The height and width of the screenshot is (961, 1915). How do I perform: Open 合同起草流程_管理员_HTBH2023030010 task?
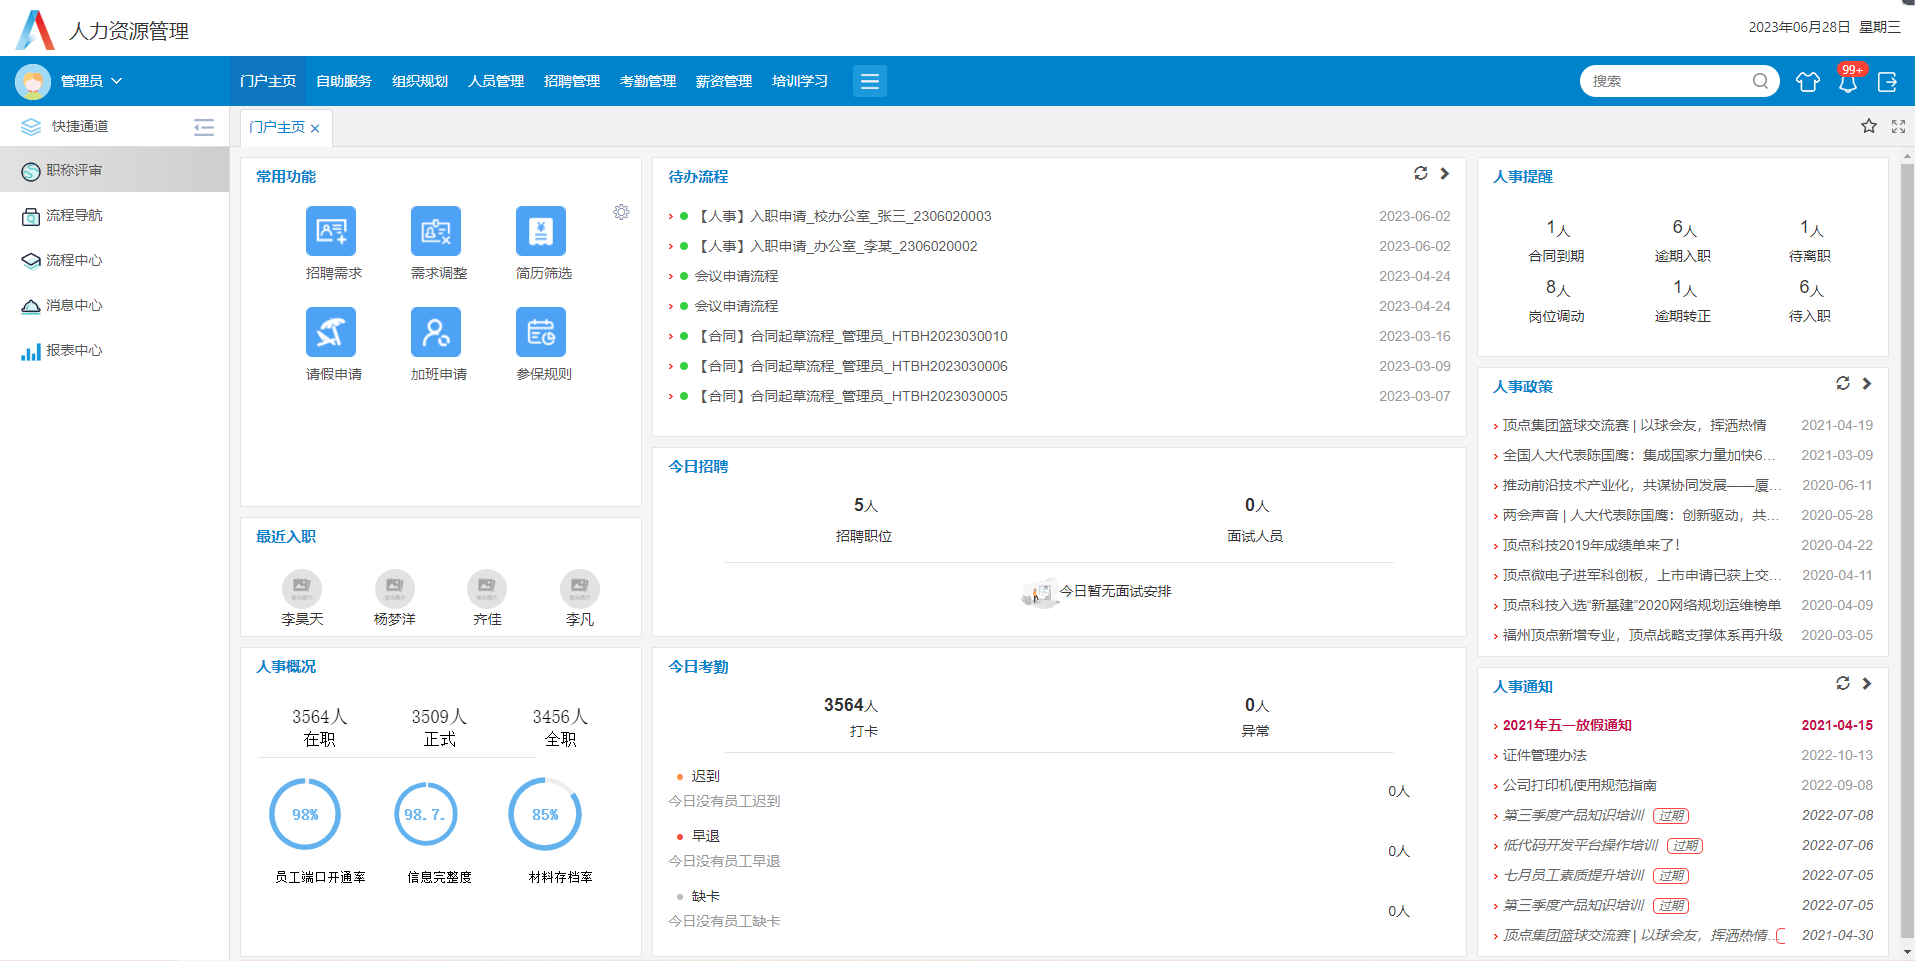pyautogui.click(x=851, y=336)
